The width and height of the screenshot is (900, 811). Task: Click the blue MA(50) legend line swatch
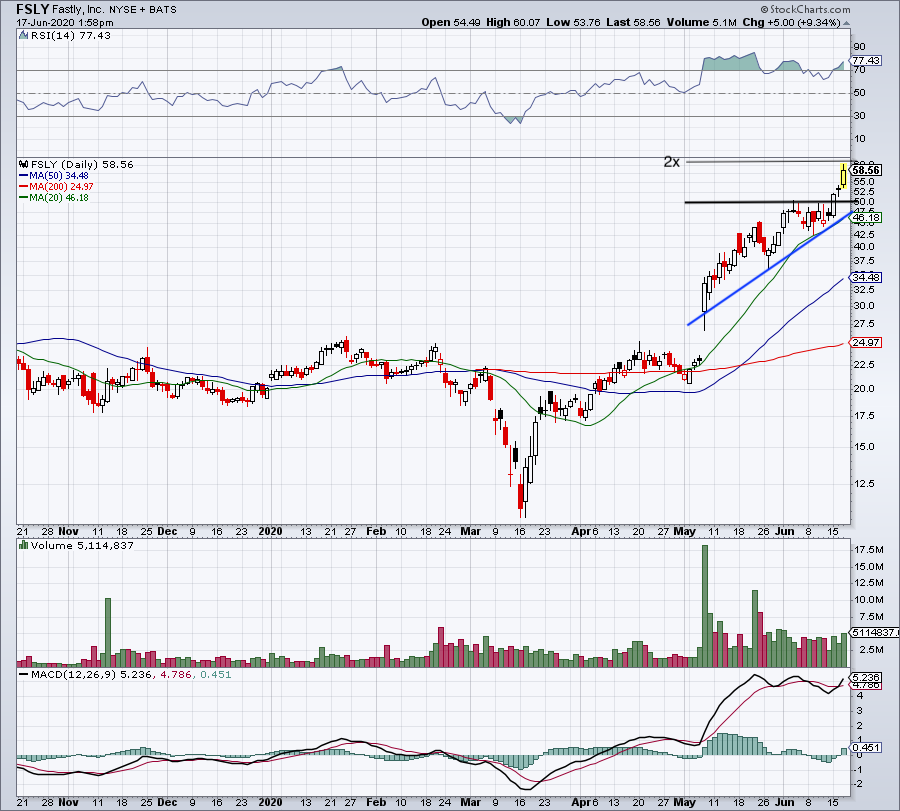click(24, 176)
